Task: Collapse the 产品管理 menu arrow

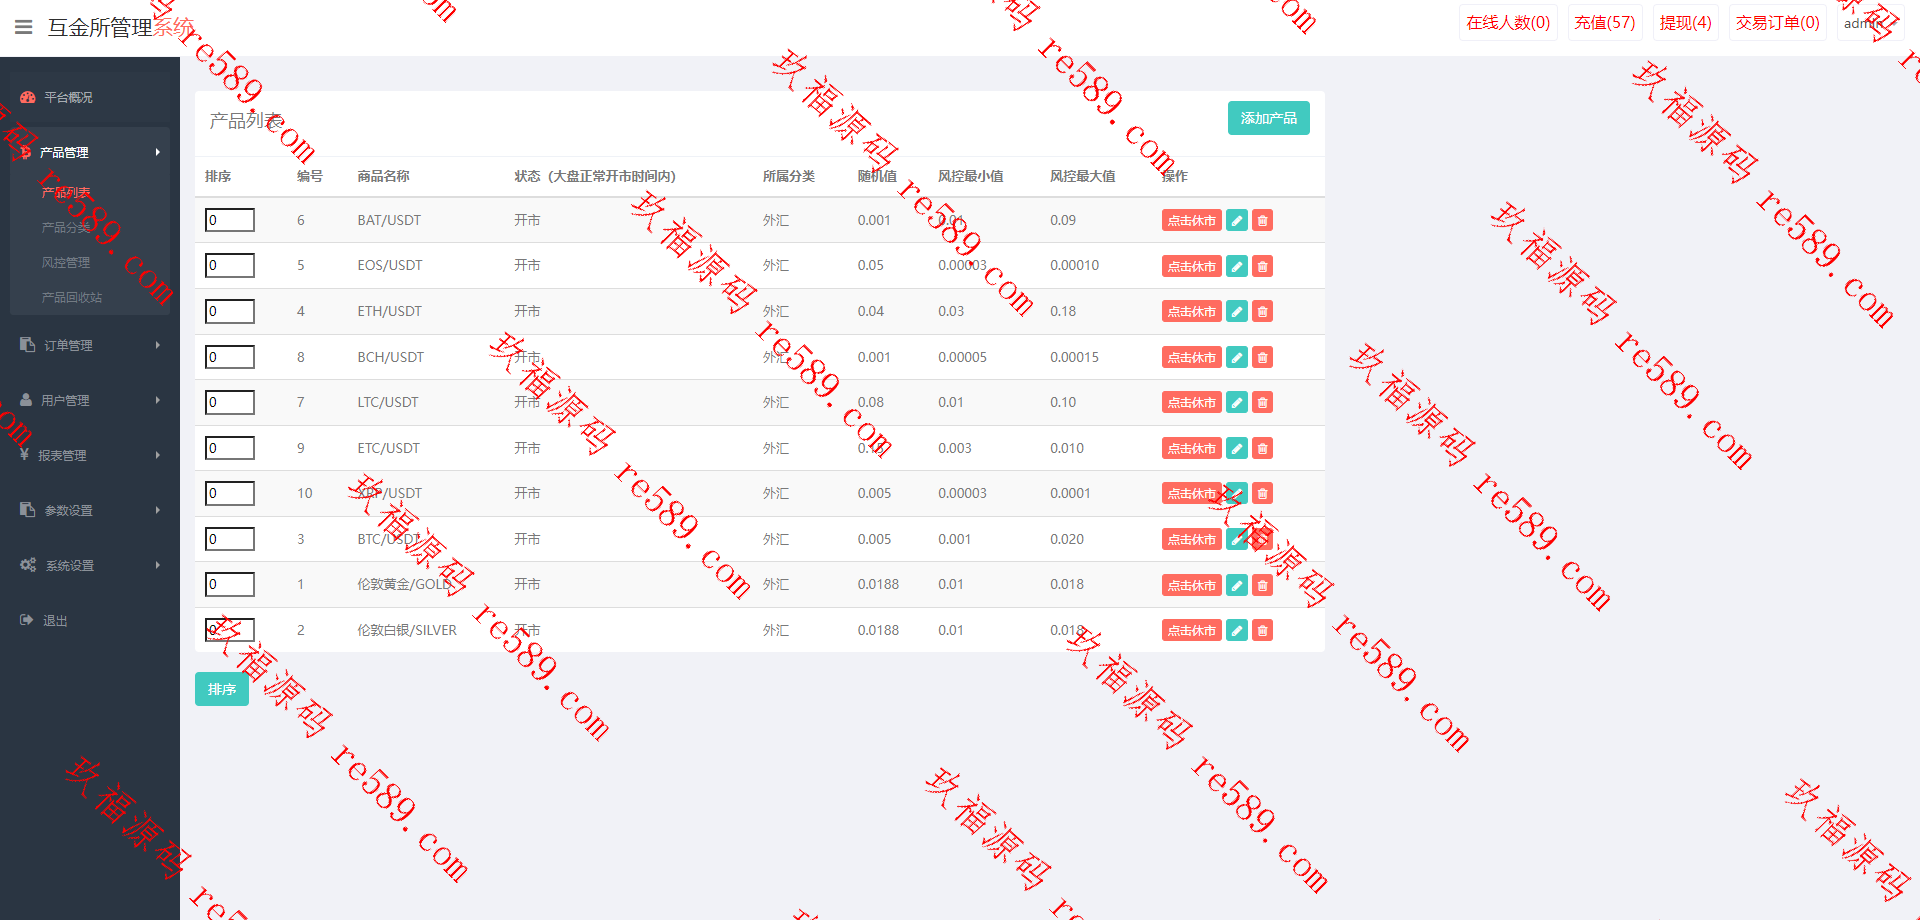Action: pyautogui.click(x=157, y=152)
